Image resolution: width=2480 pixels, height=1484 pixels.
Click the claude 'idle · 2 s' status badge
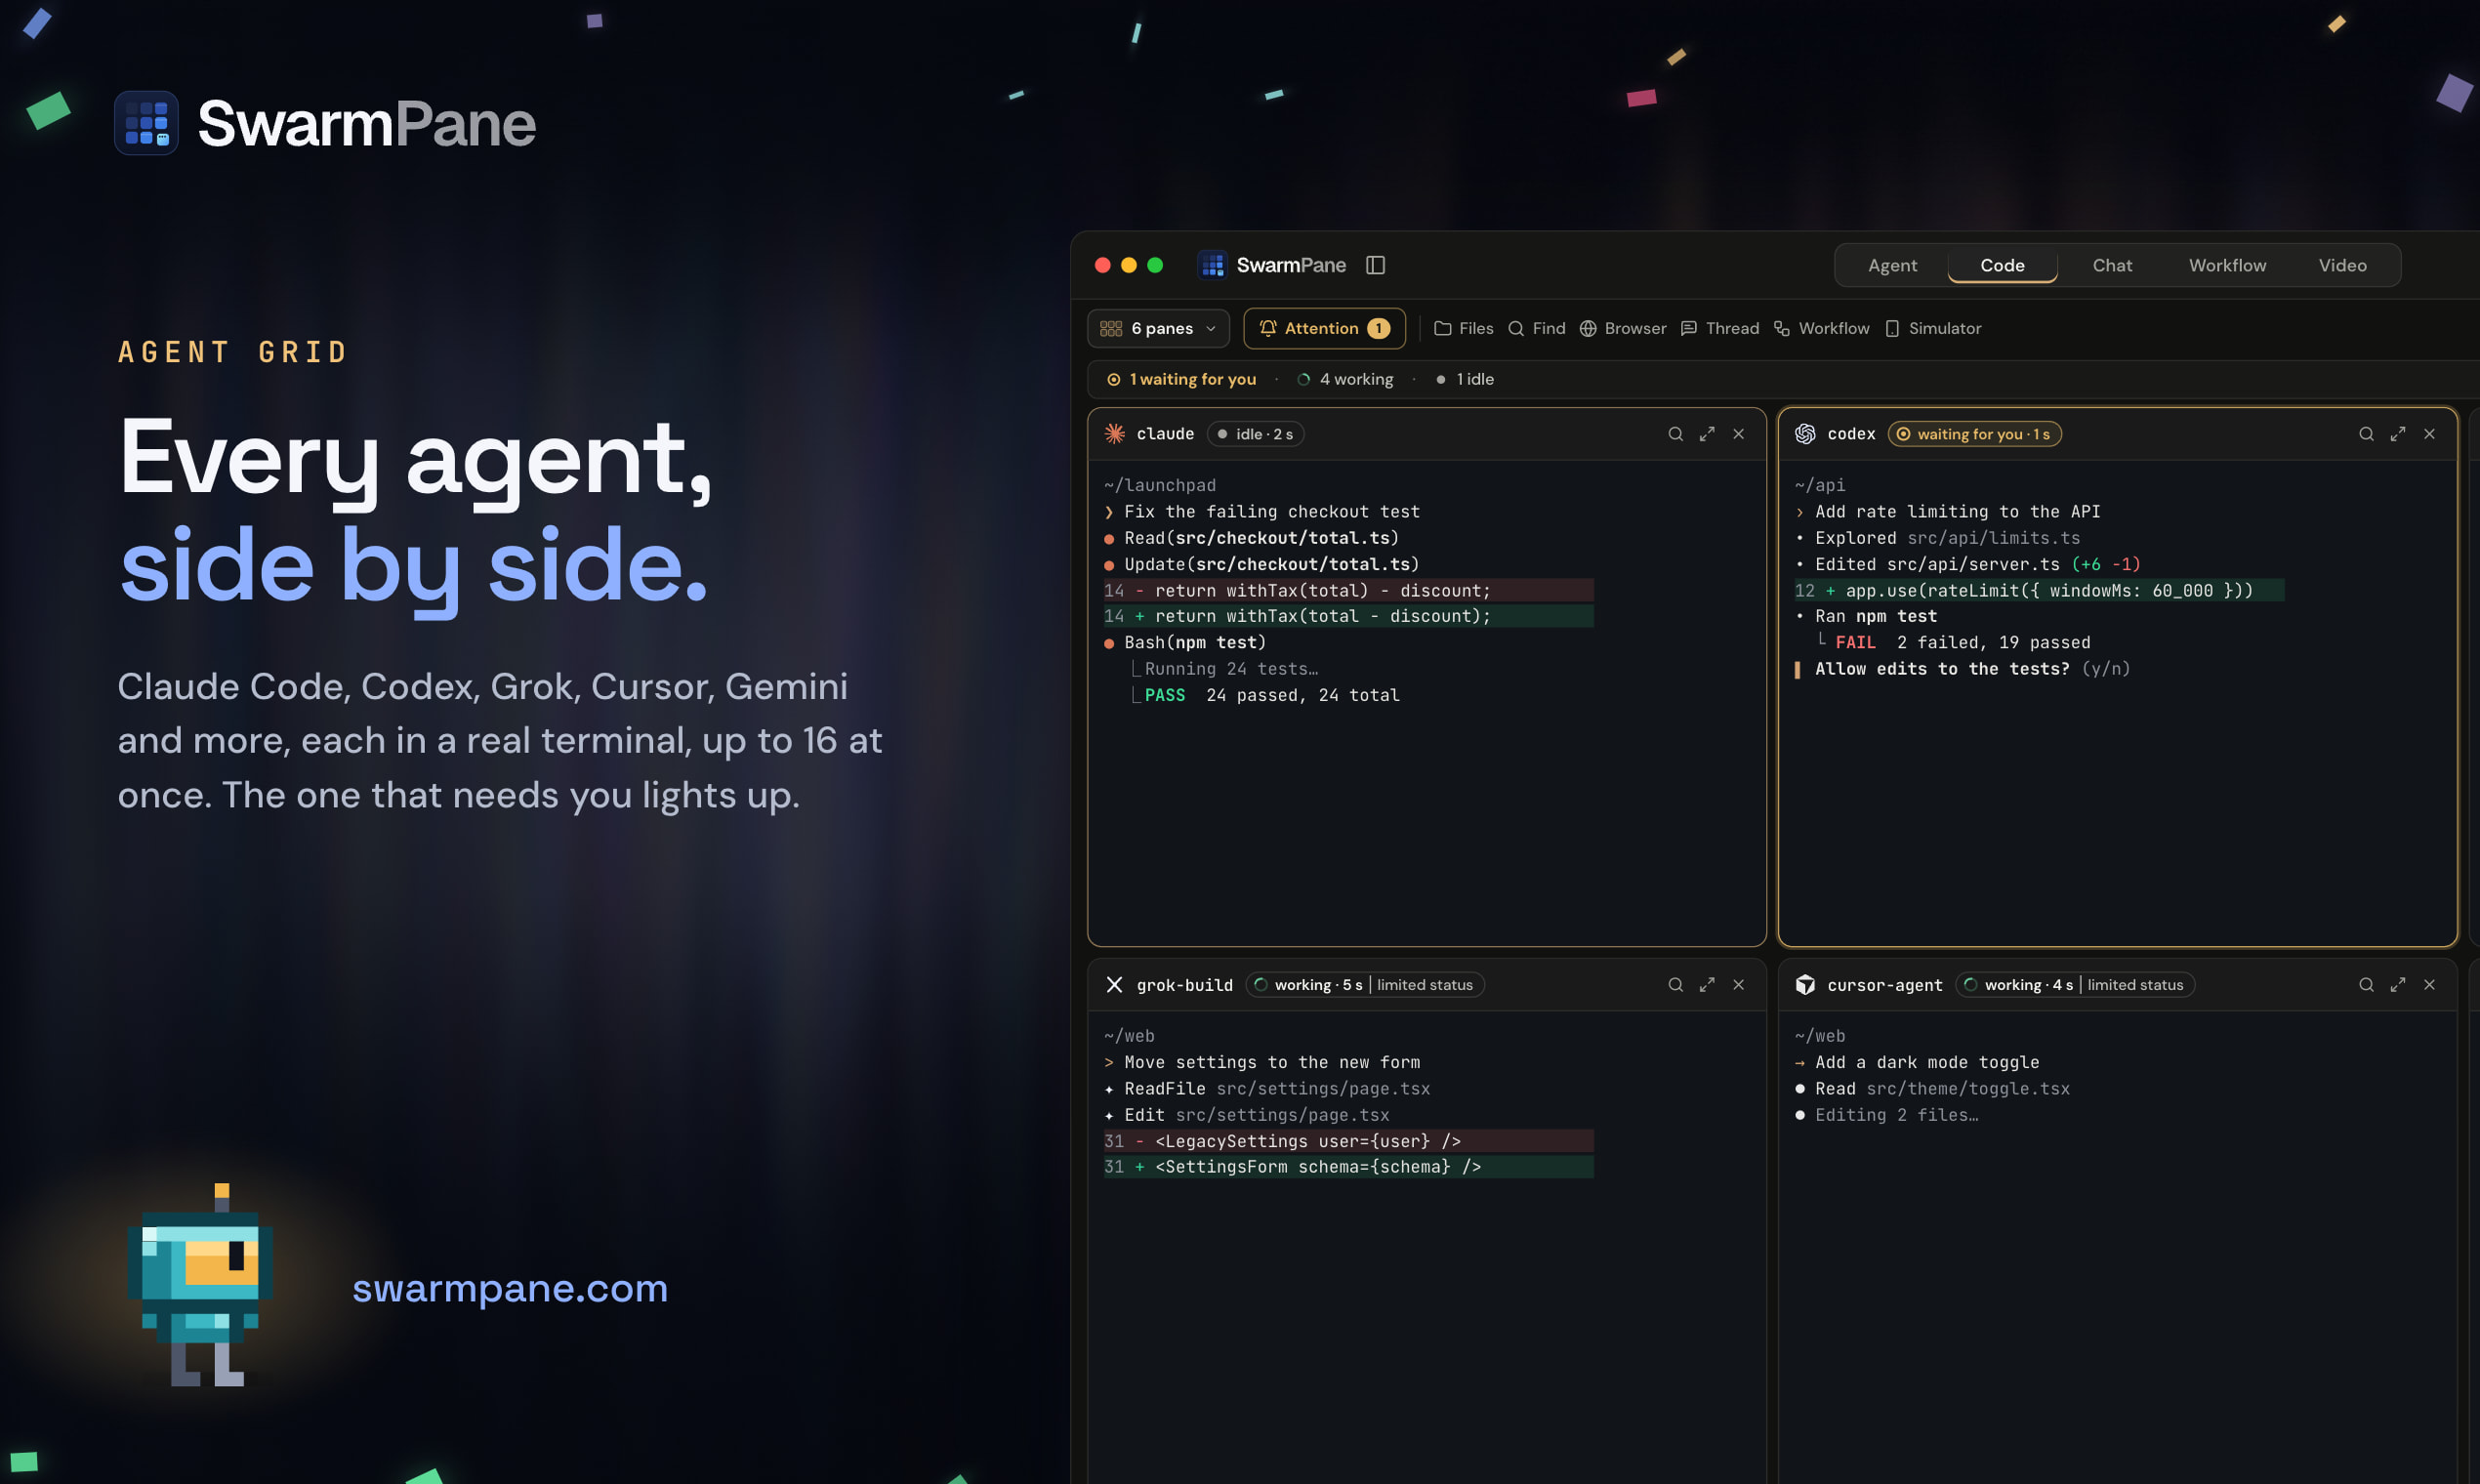click(1255, 434)
